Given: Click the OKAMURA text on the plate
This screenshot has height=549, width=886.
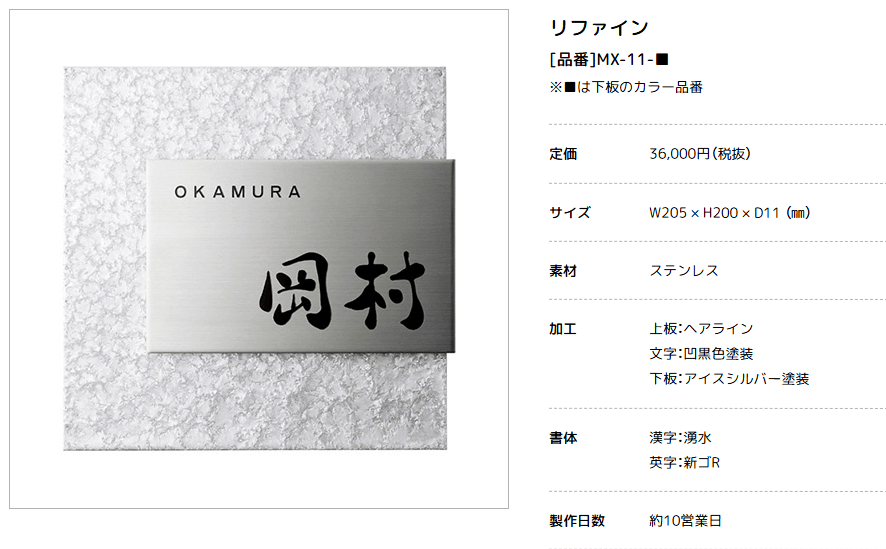Looking at the screenshot, I should tap(237, 192).
